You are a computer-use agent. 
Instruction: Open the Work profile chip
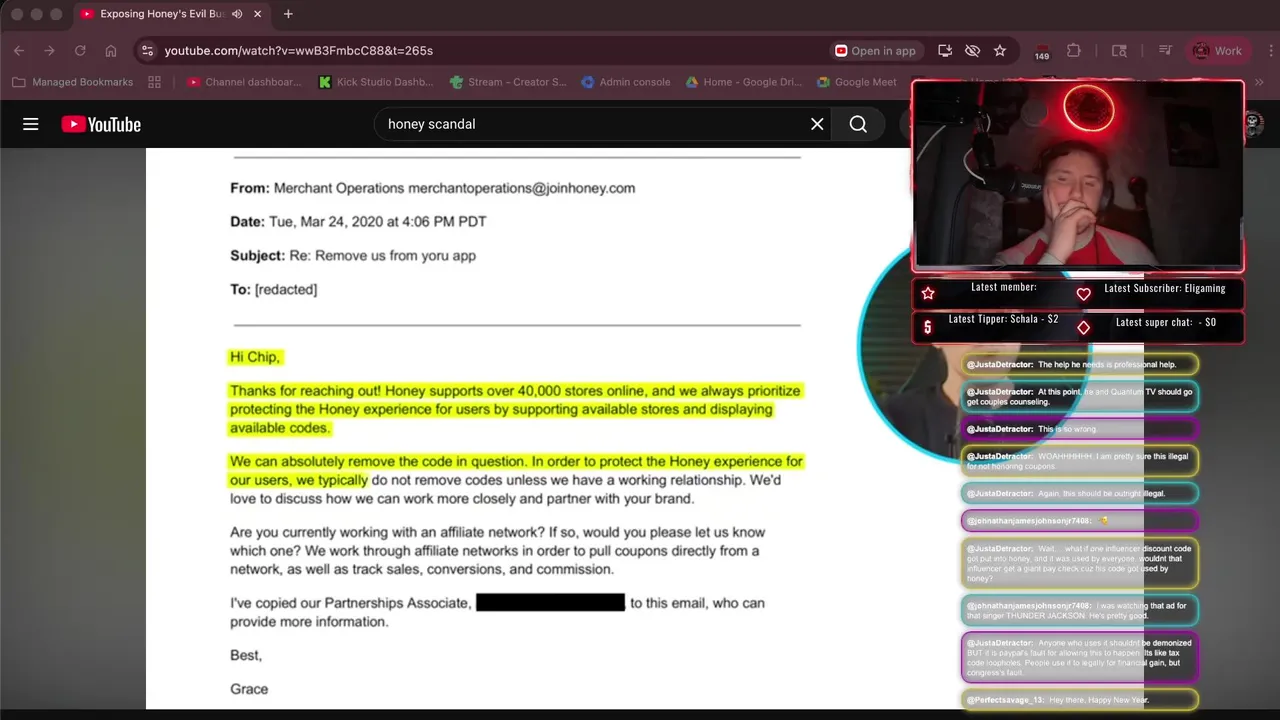[x=1217, y=50]
